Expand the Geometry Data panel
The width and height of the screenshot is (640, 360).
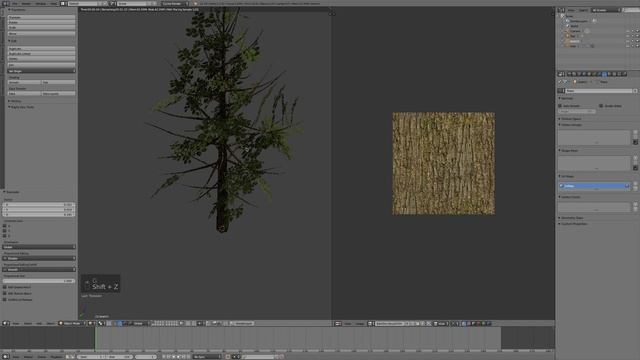pos(571,218)
